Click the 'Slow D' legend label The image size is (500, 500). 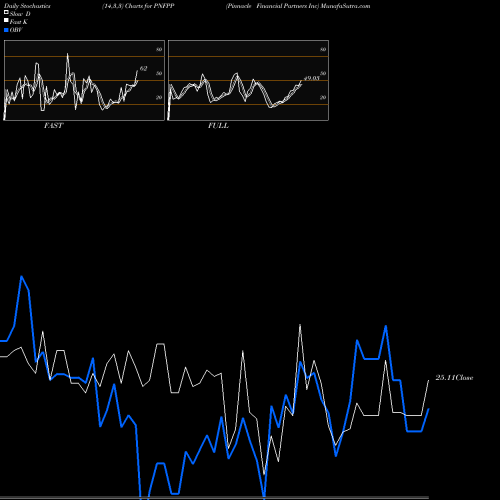click(20, 14)
